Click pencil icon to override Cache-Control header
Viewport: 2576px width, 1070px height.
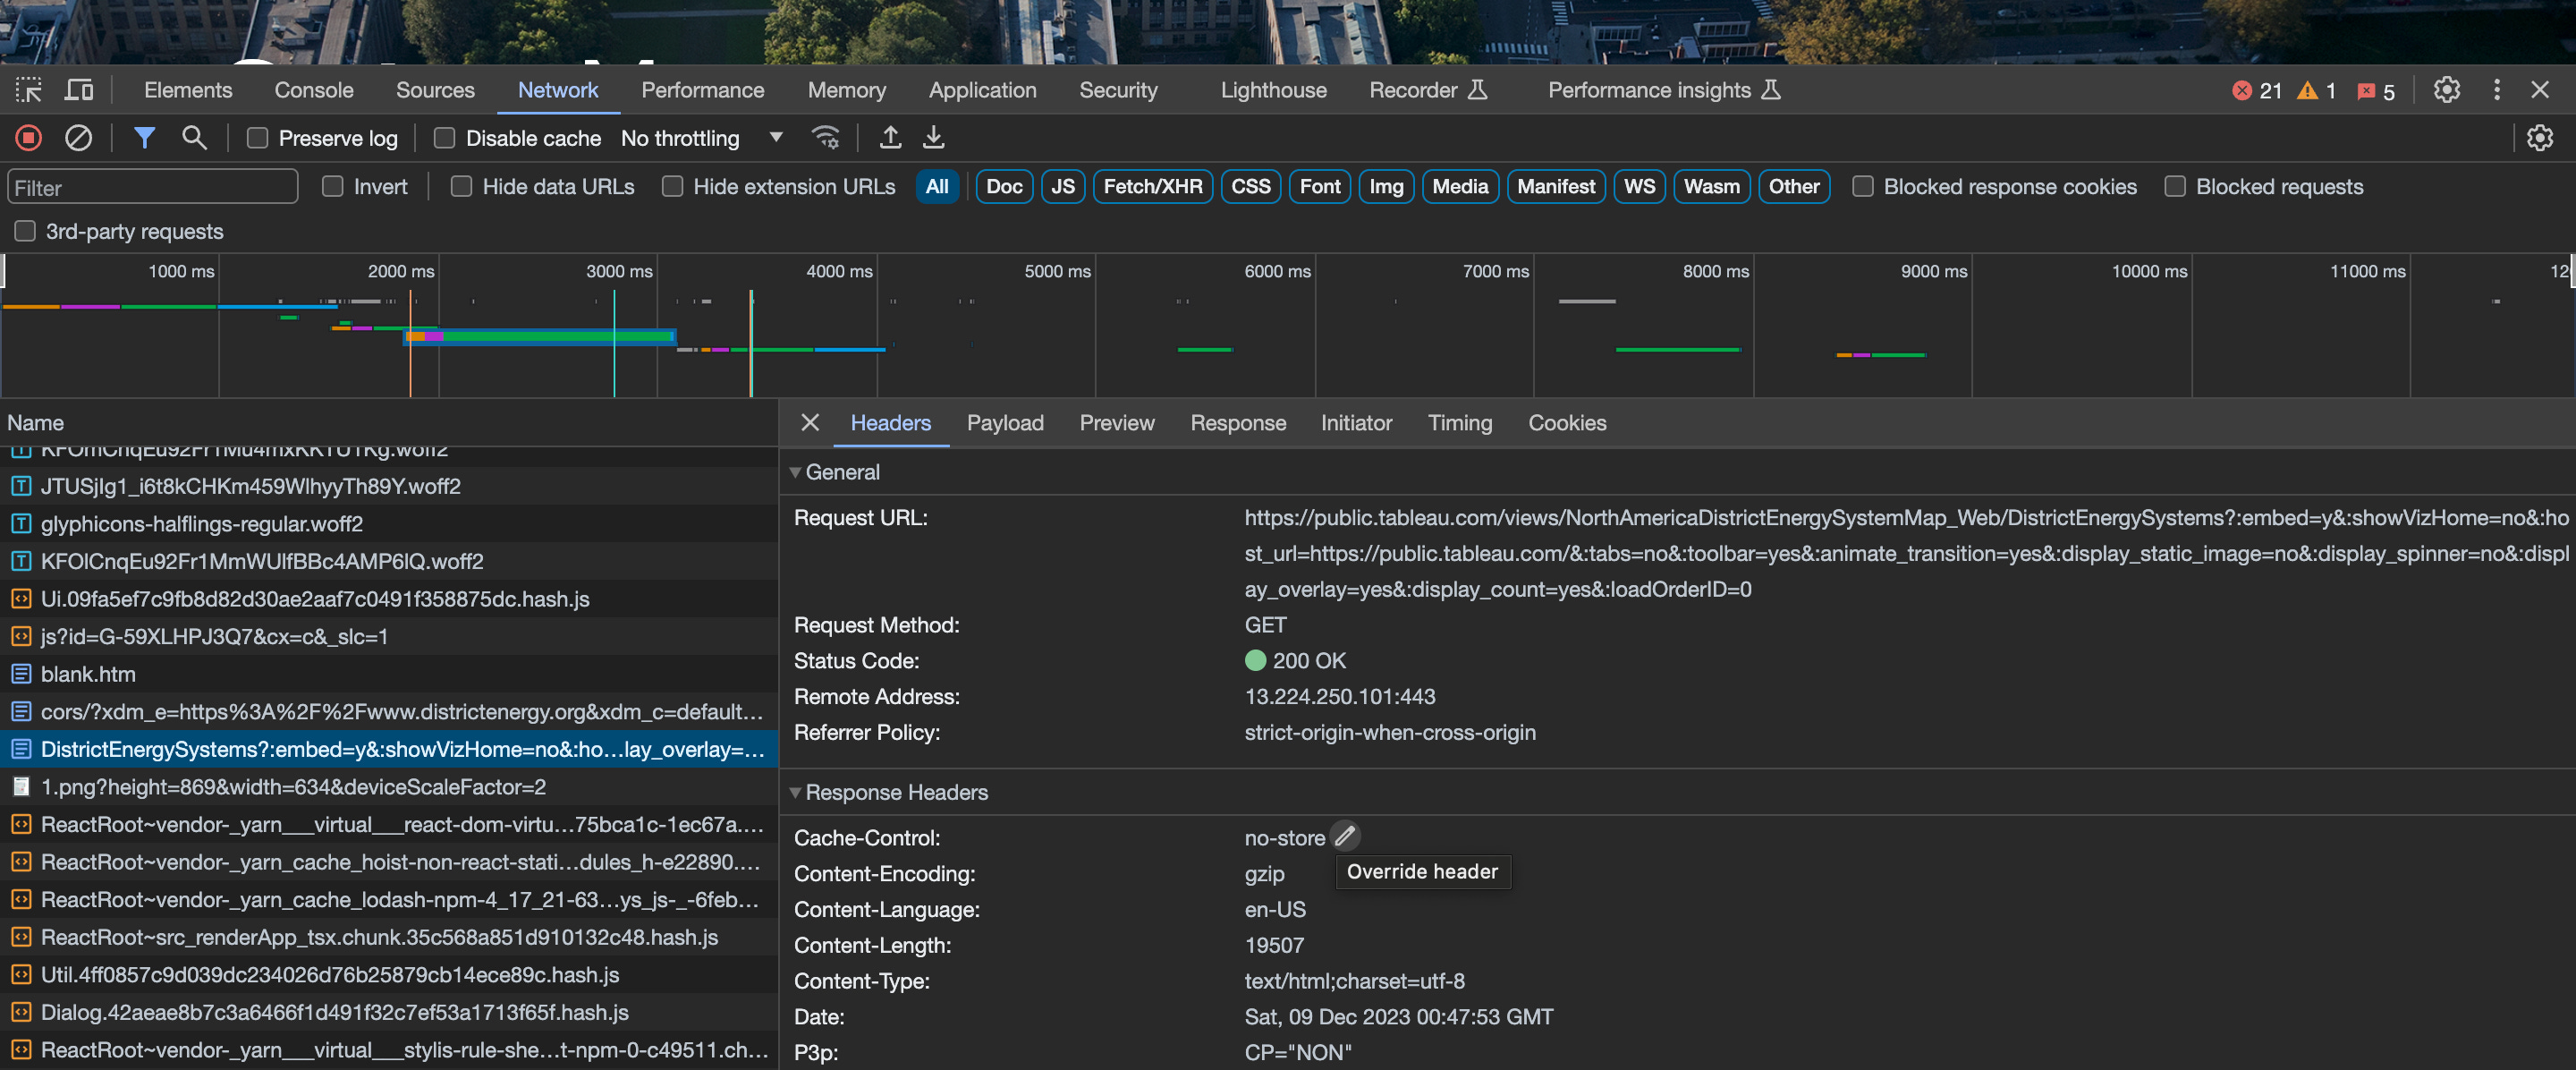point(1345,836)
